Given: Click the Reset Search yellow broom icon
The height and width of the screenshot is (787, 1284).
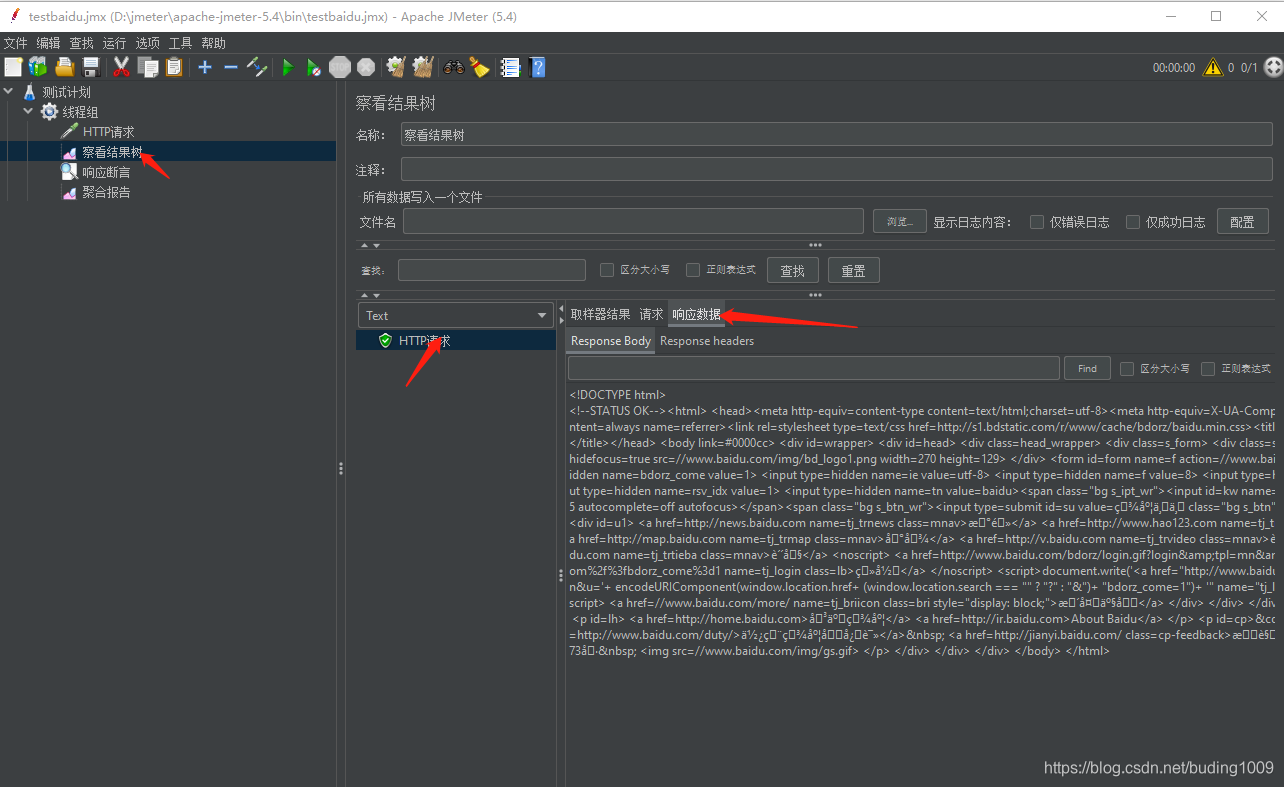Looking at the screenshot, I should point(480,67).
